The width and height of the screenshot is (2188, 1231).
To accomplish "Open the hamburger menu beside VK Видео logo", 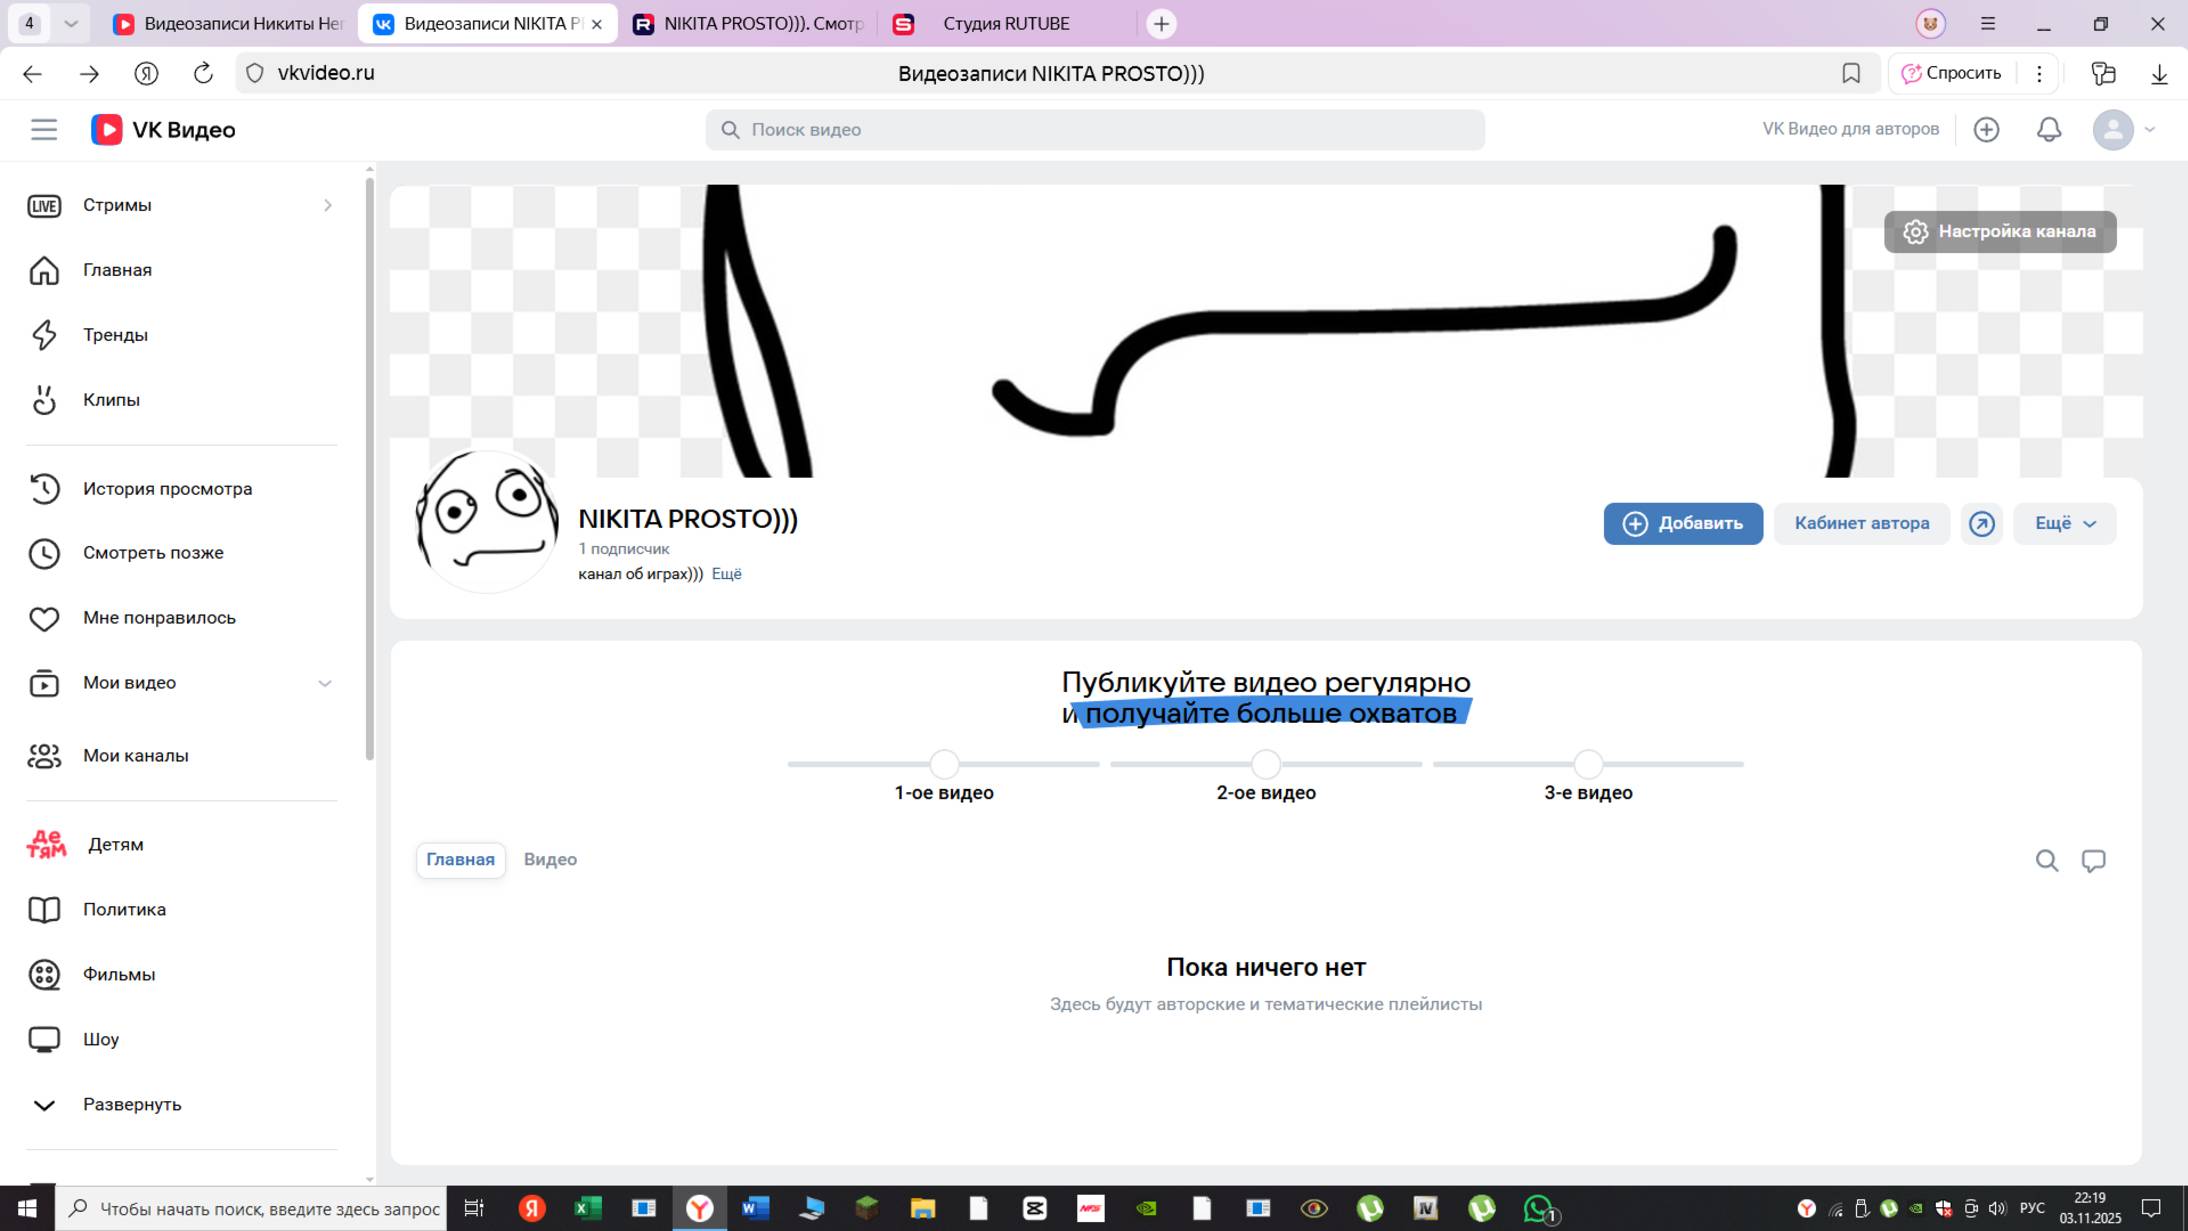I will pos(44,130).
